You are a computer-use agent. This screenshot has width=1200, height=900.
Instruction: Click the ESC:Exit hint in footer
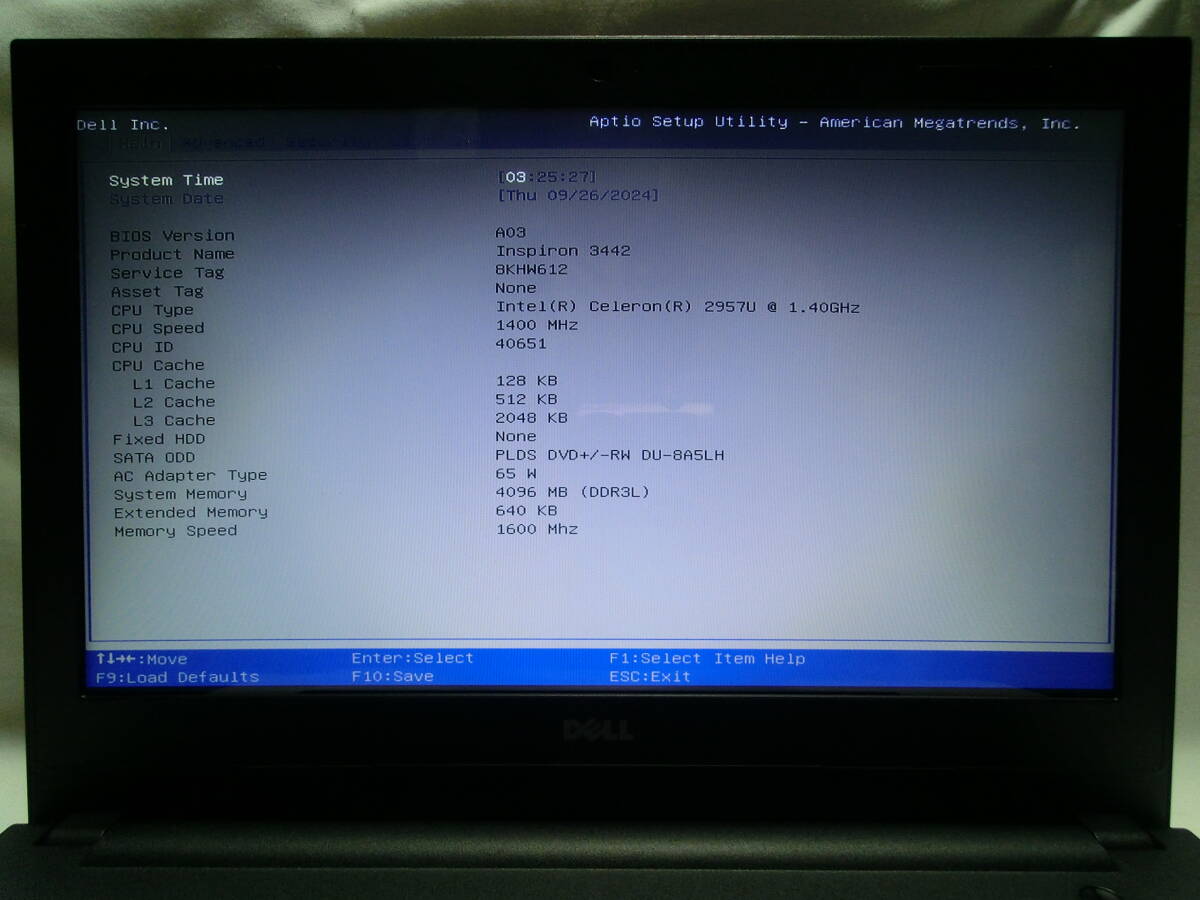[650, 677]
